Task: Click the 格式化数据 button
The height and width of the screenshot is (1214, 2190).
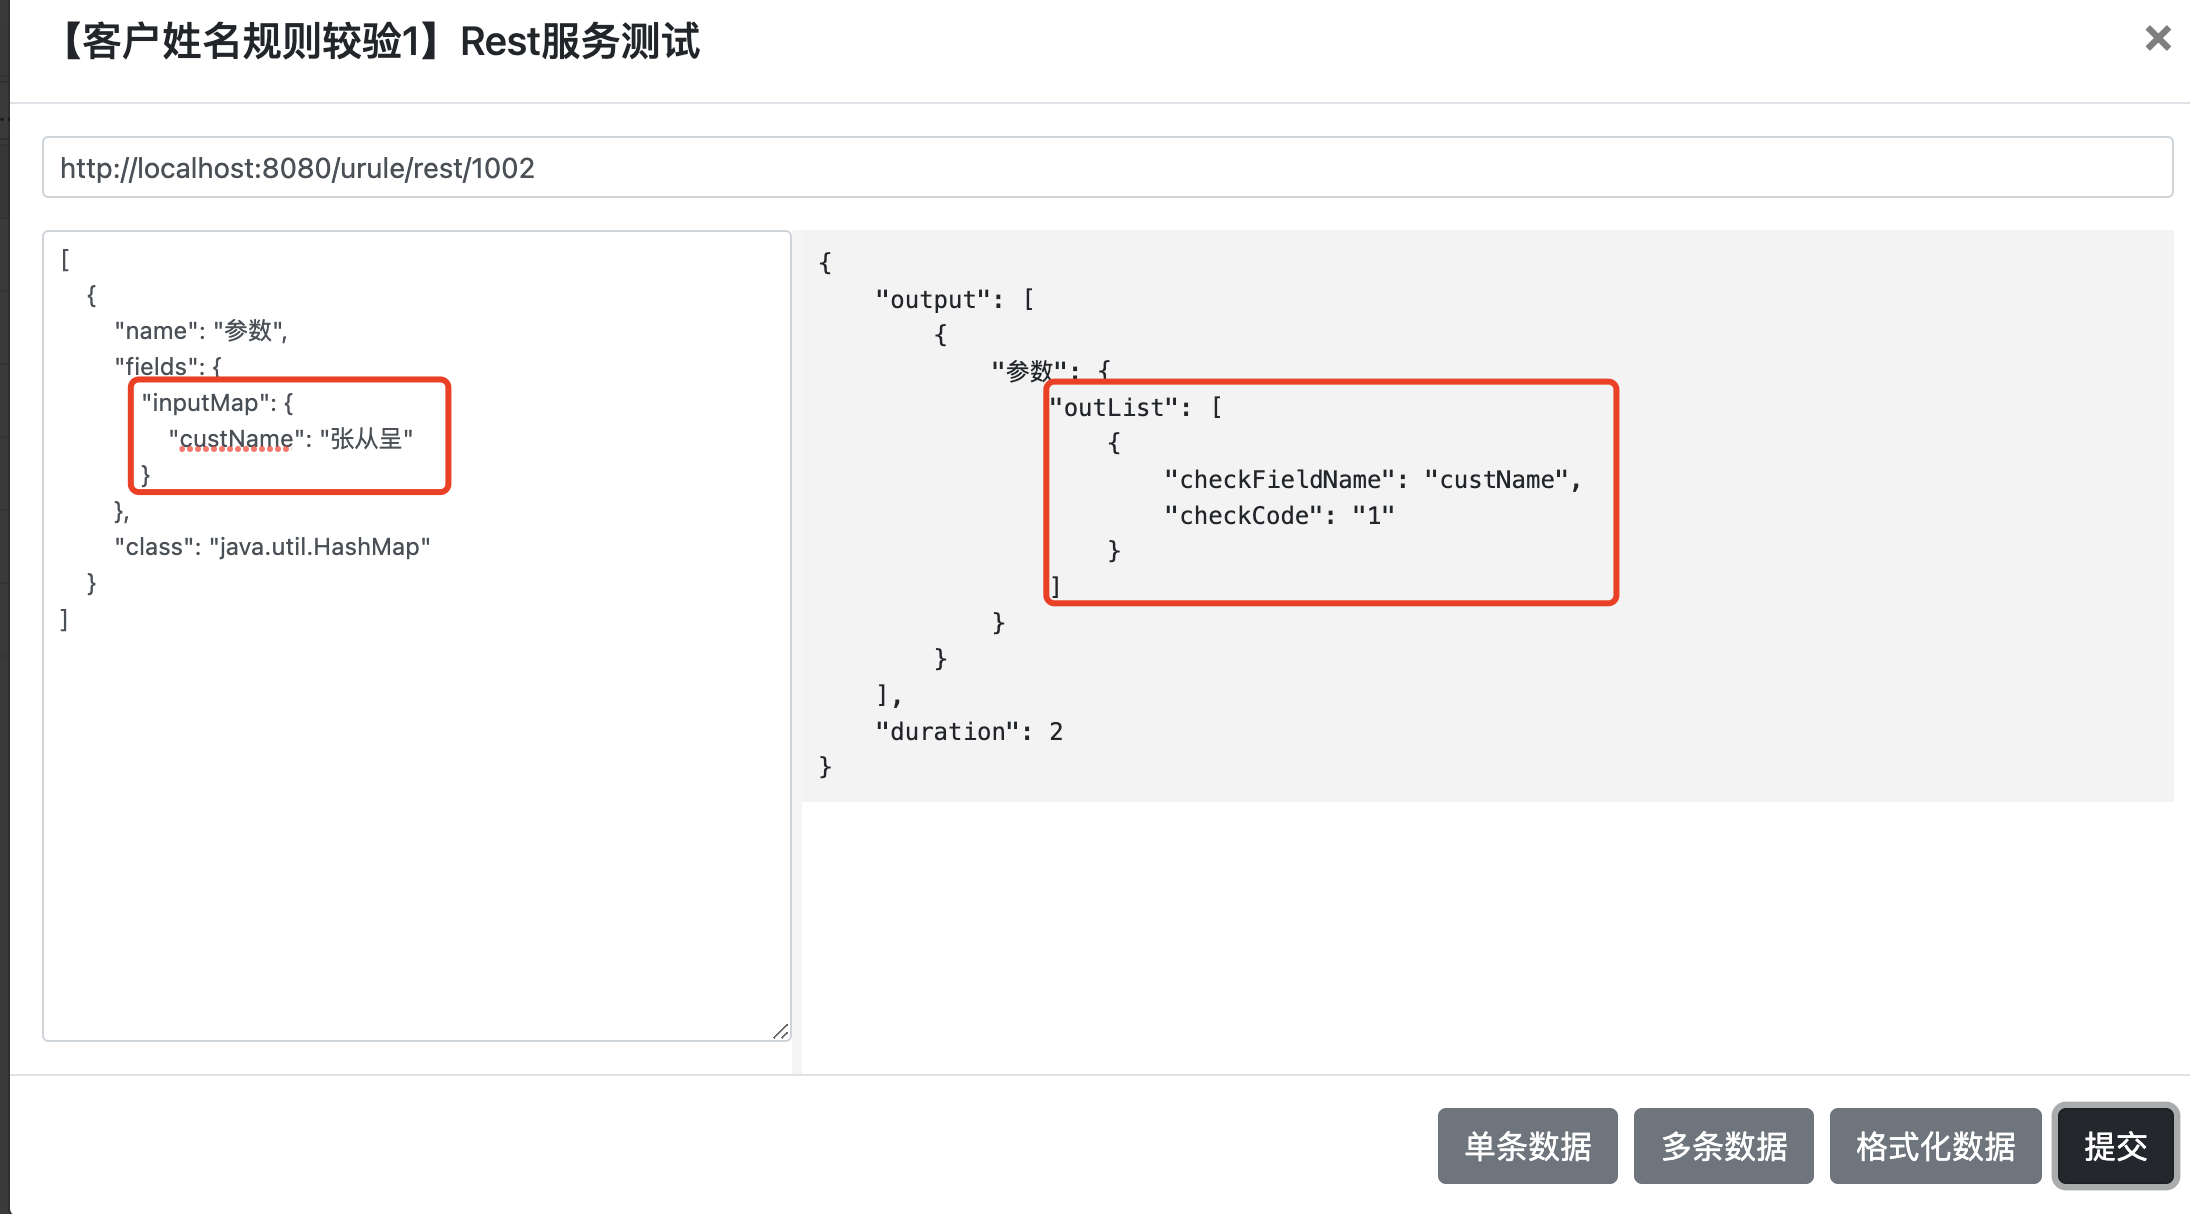Action: 1934,1146
